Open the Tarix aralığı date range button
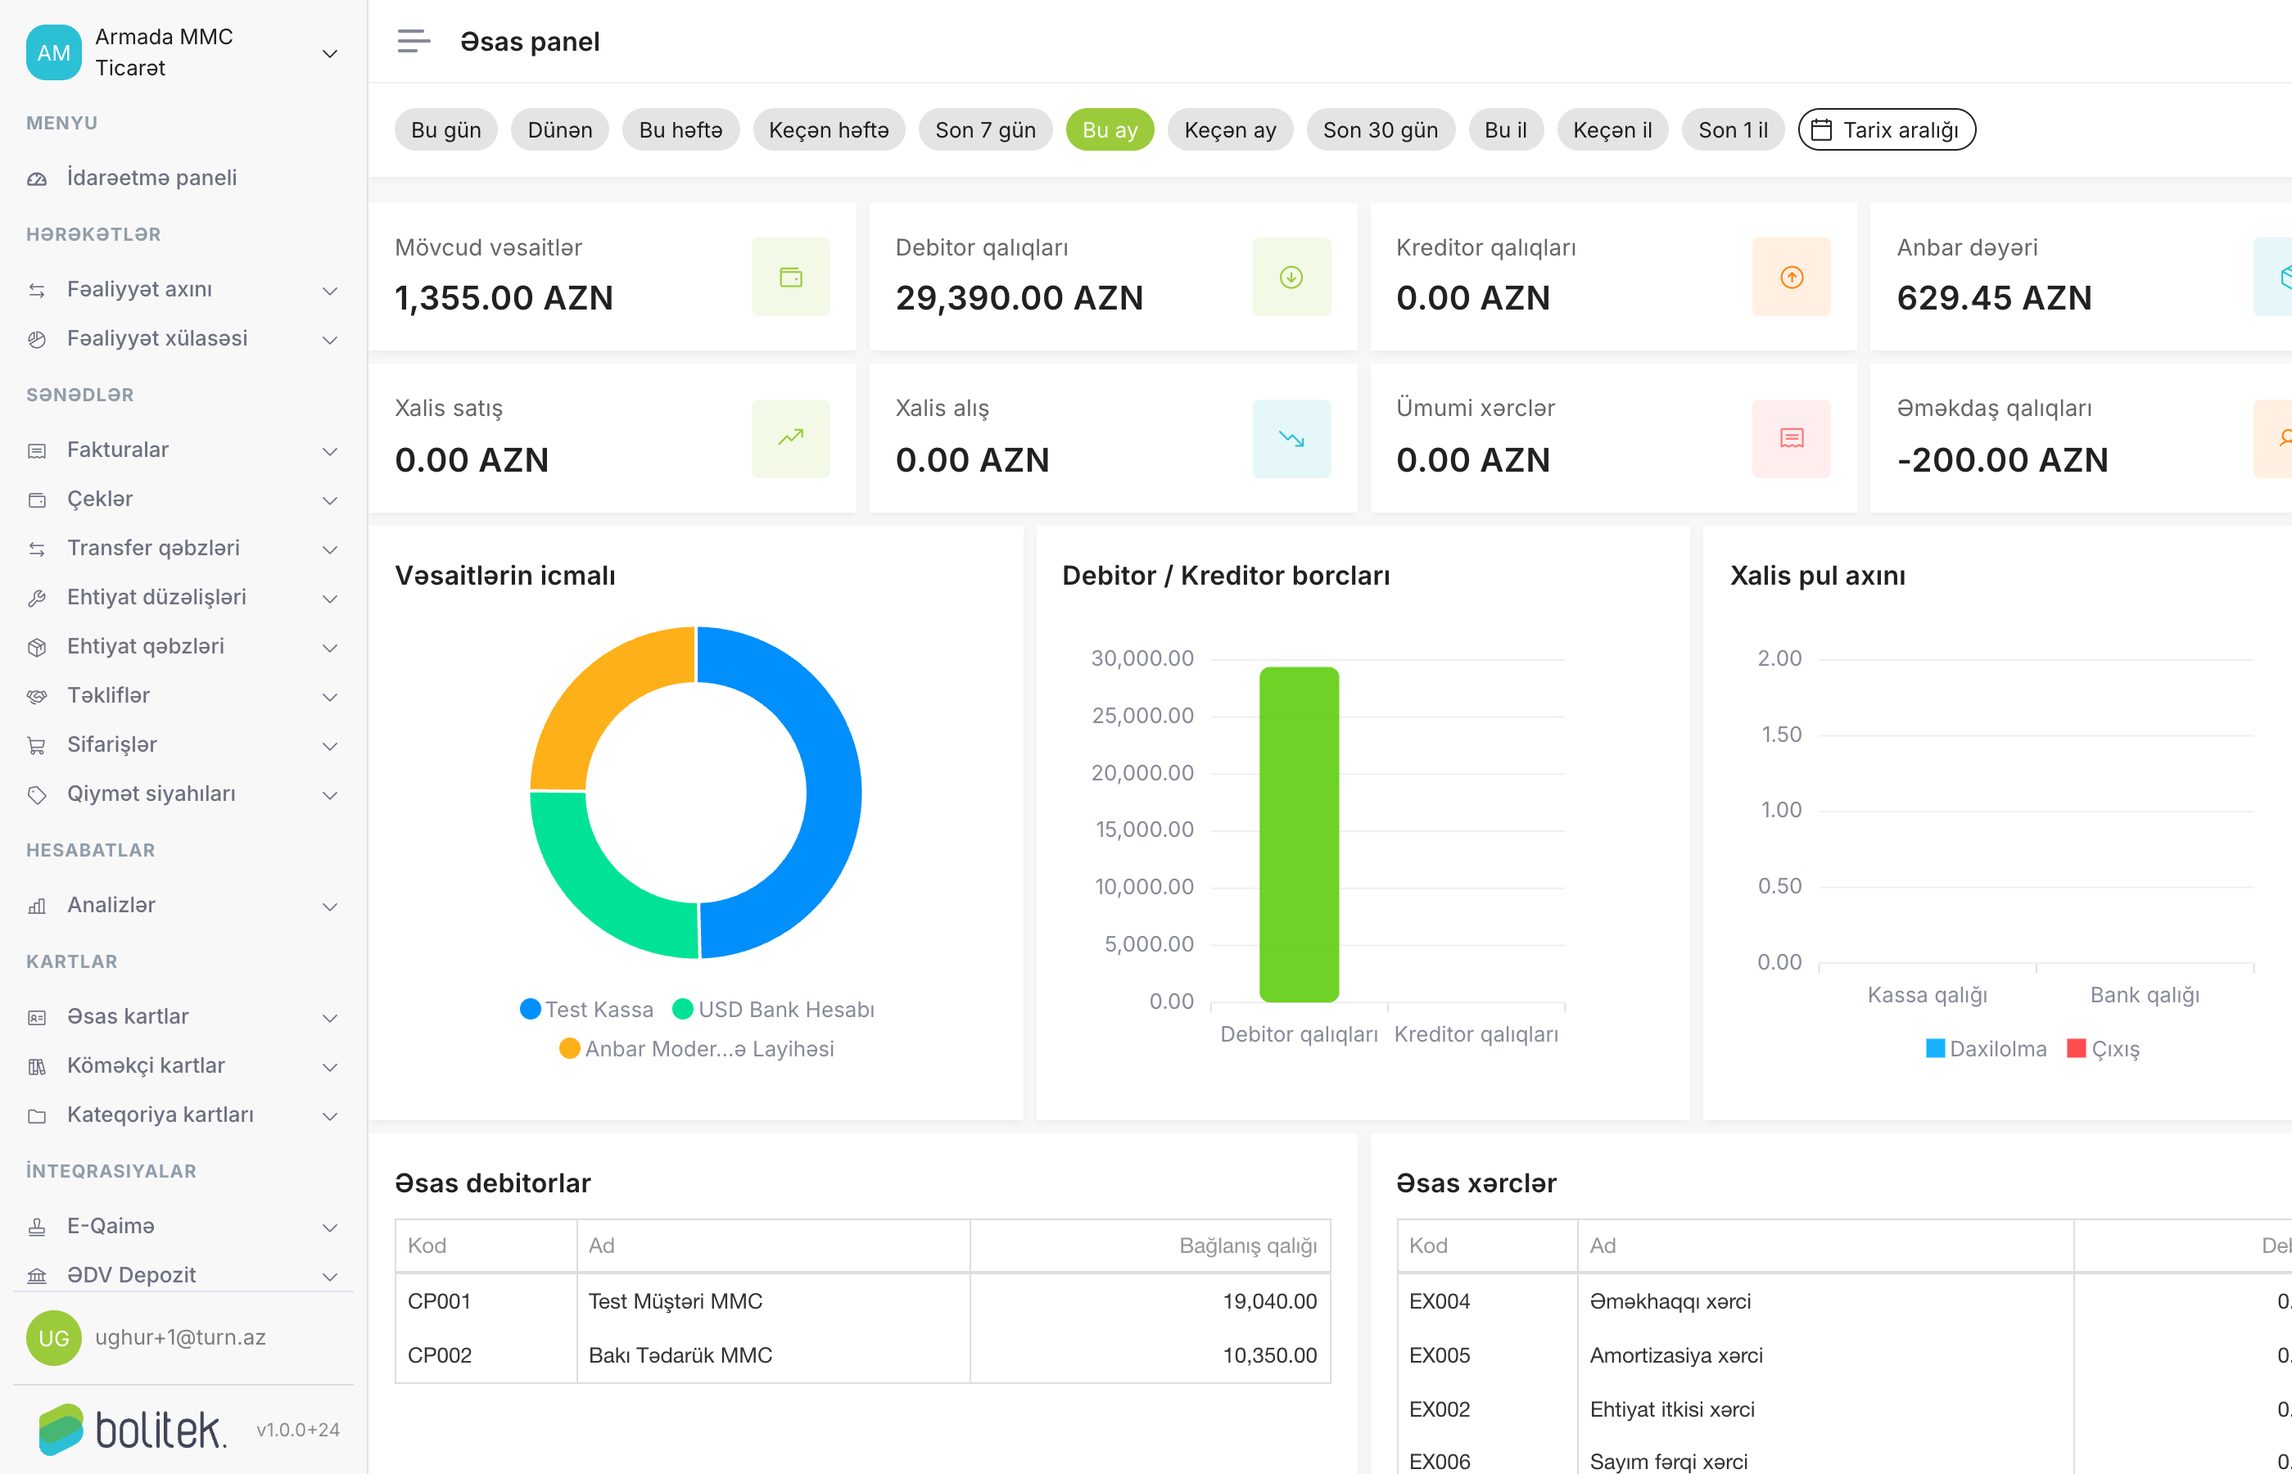 (1886, 130)
